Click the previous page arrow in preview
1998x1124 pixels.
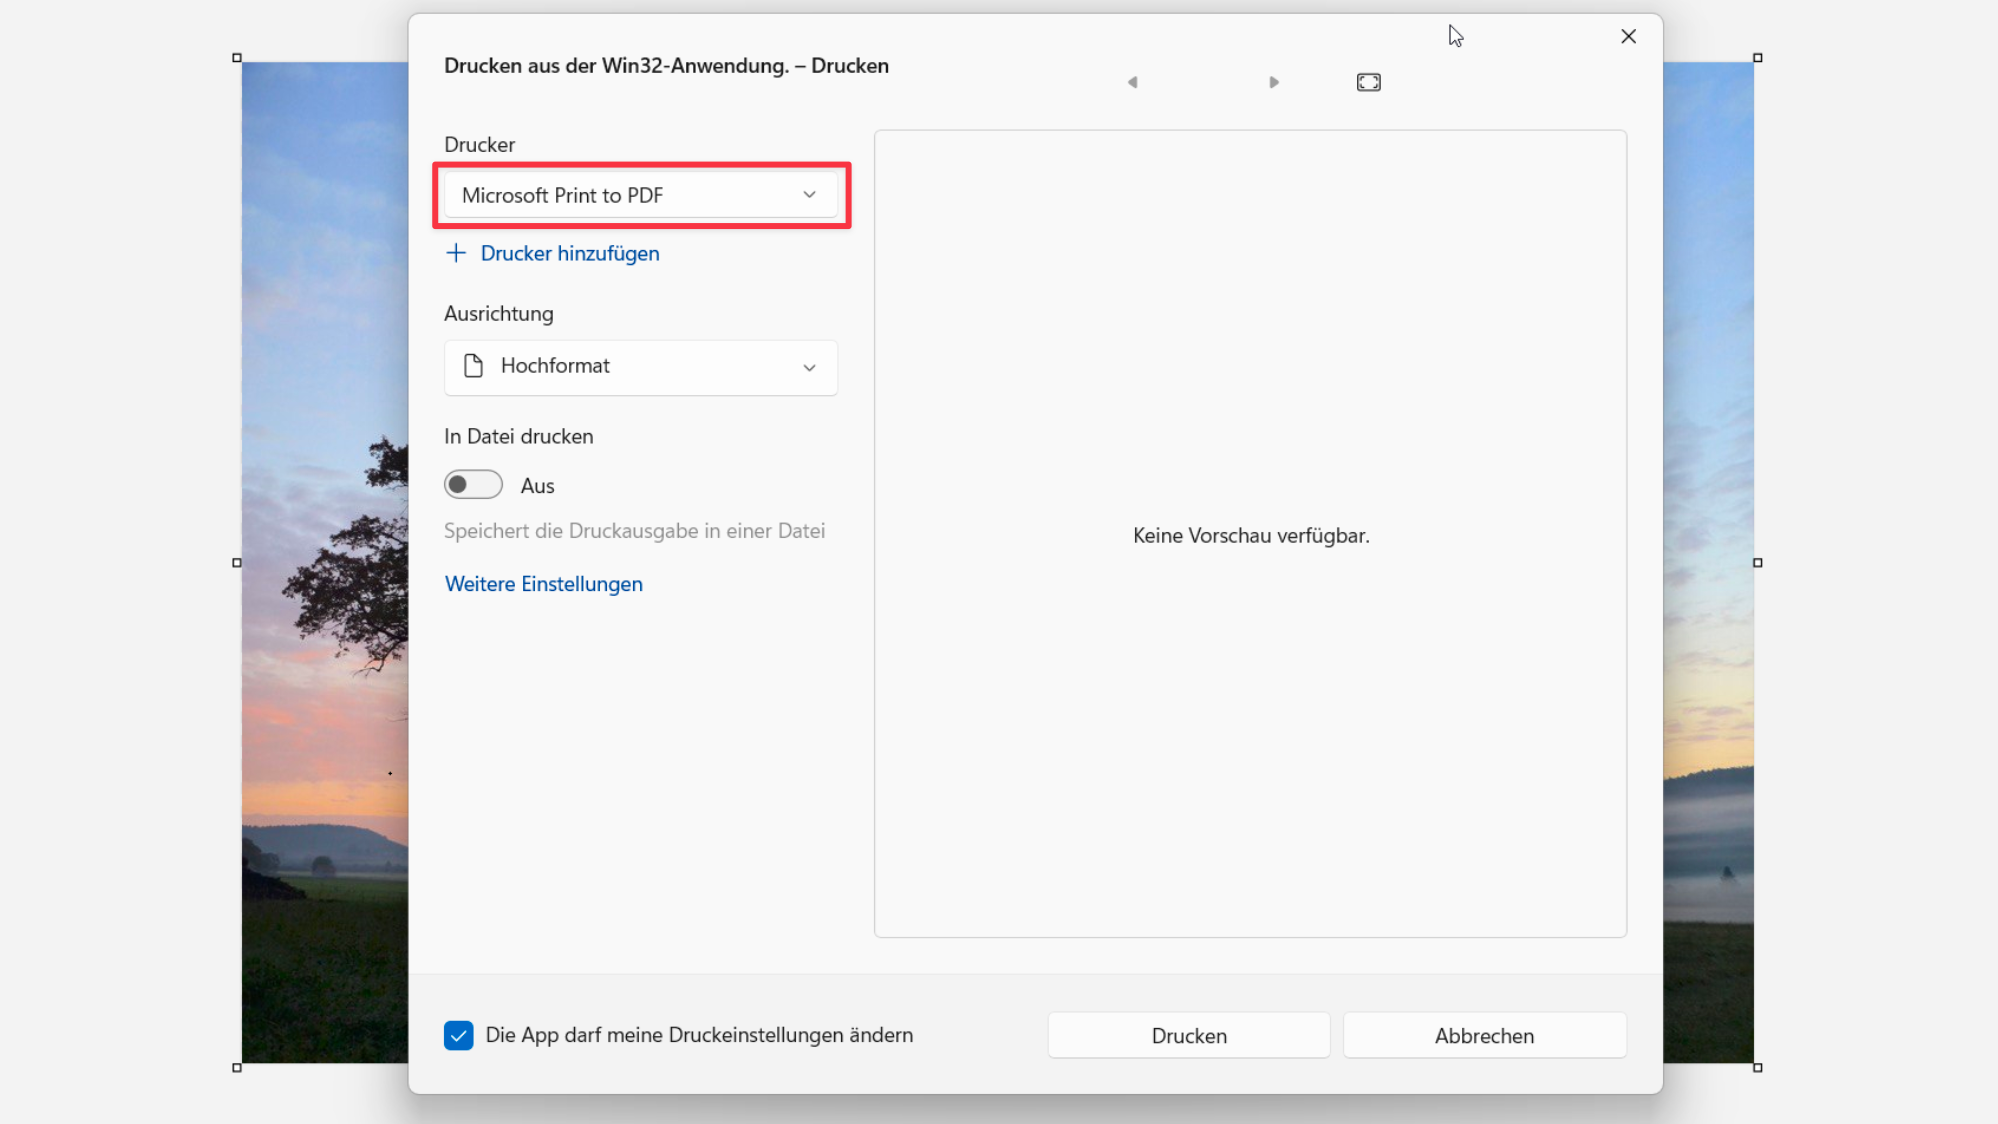coord(1132,82)
